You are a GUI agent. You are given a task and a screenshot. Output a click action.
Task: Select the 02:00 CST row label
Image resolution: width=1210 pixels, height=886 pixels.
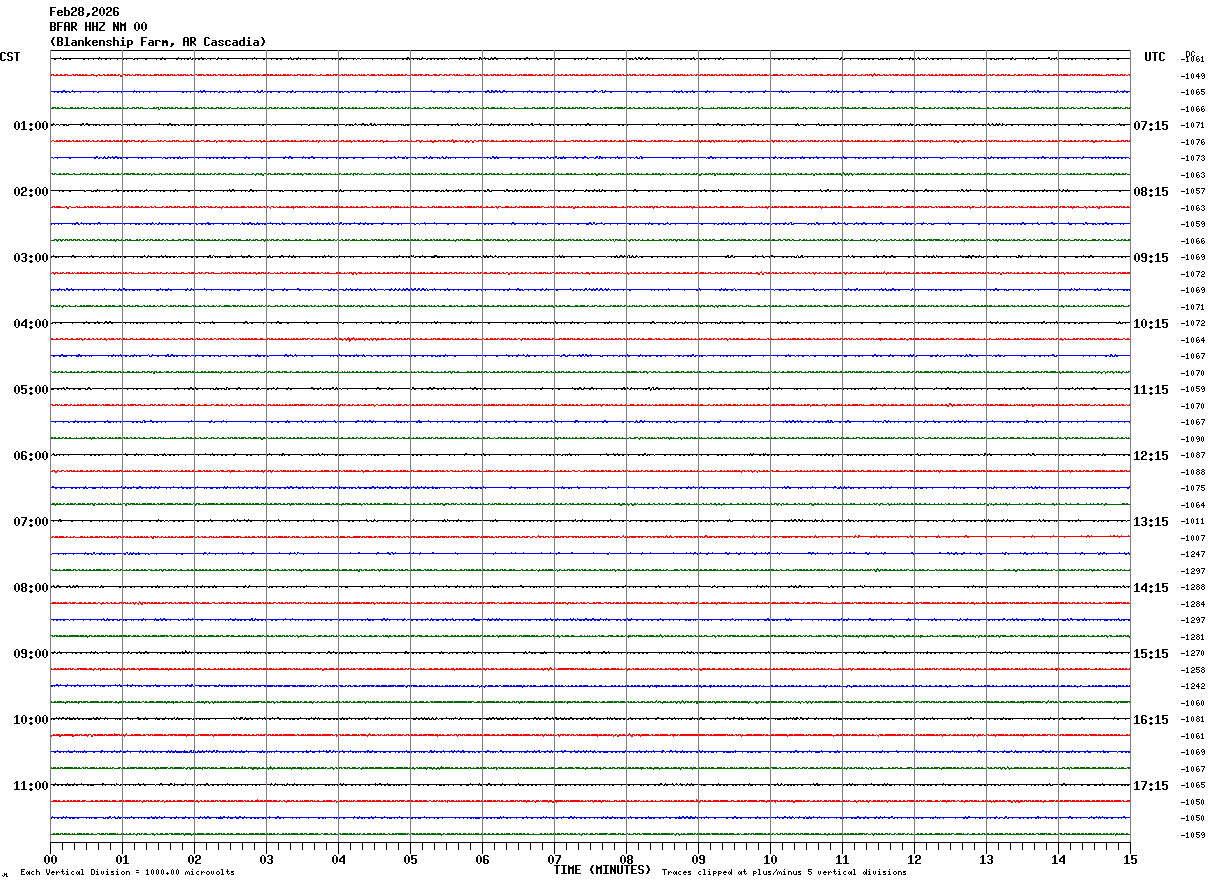[31, 191]
